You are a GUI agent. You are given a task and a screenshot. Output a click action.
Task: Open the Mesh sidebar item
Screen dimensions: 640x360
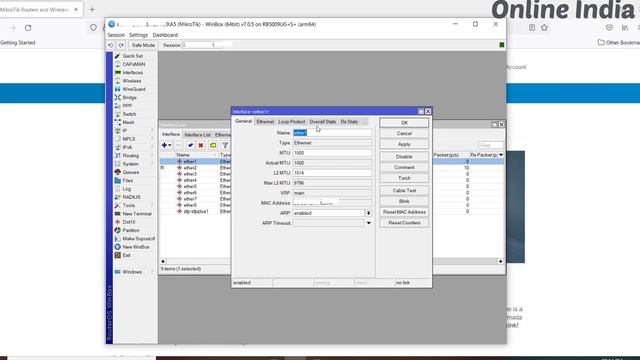point(128,122)
